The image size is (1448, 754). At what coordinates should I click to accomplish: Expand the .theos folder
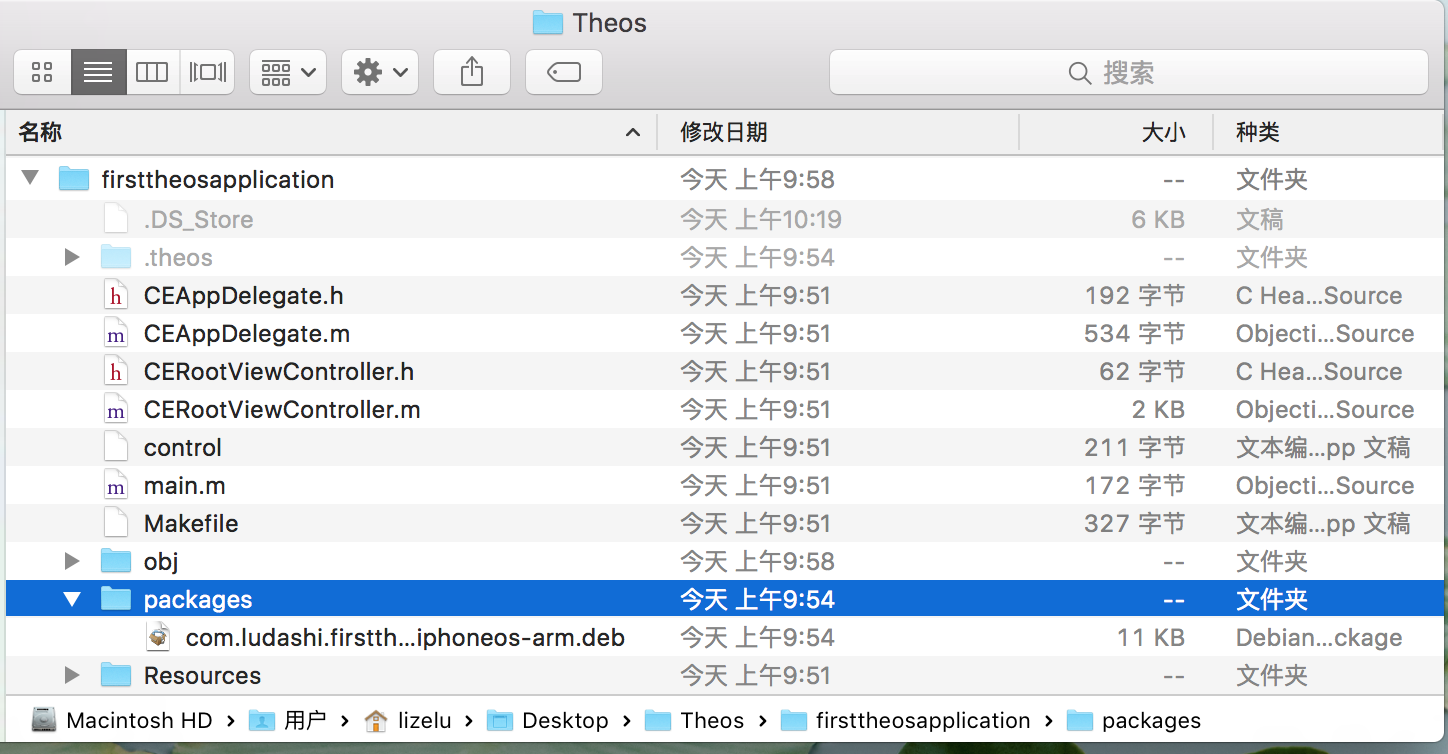click(x=72, y=257)
